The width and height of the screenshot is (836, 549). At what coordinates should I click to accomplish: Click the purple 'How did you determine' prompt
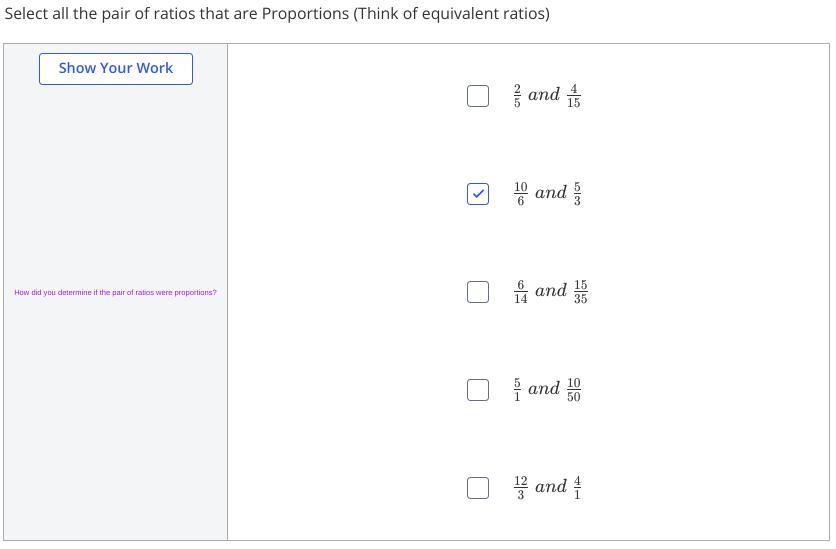115,293
